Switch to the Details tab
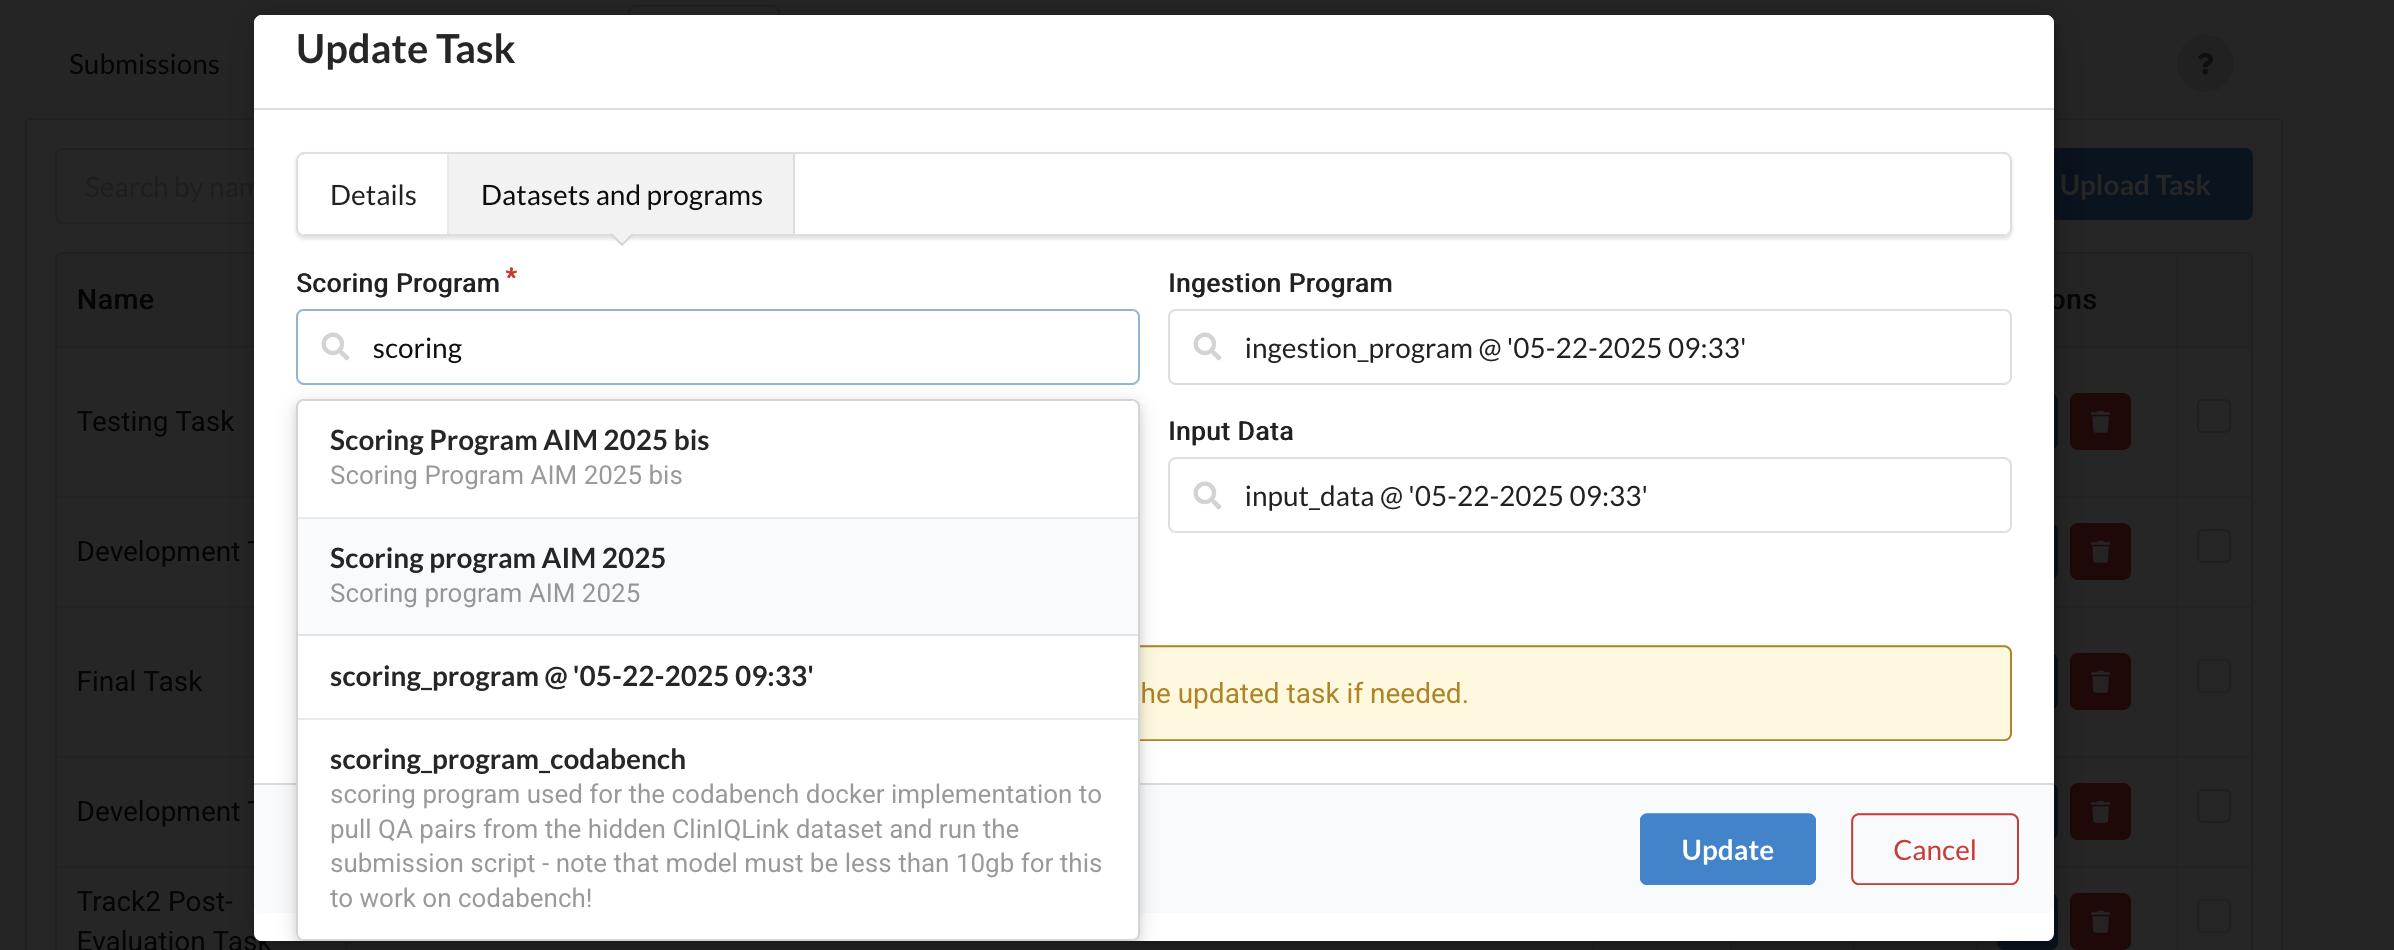 pyautogui.click(x=373, y=195)
